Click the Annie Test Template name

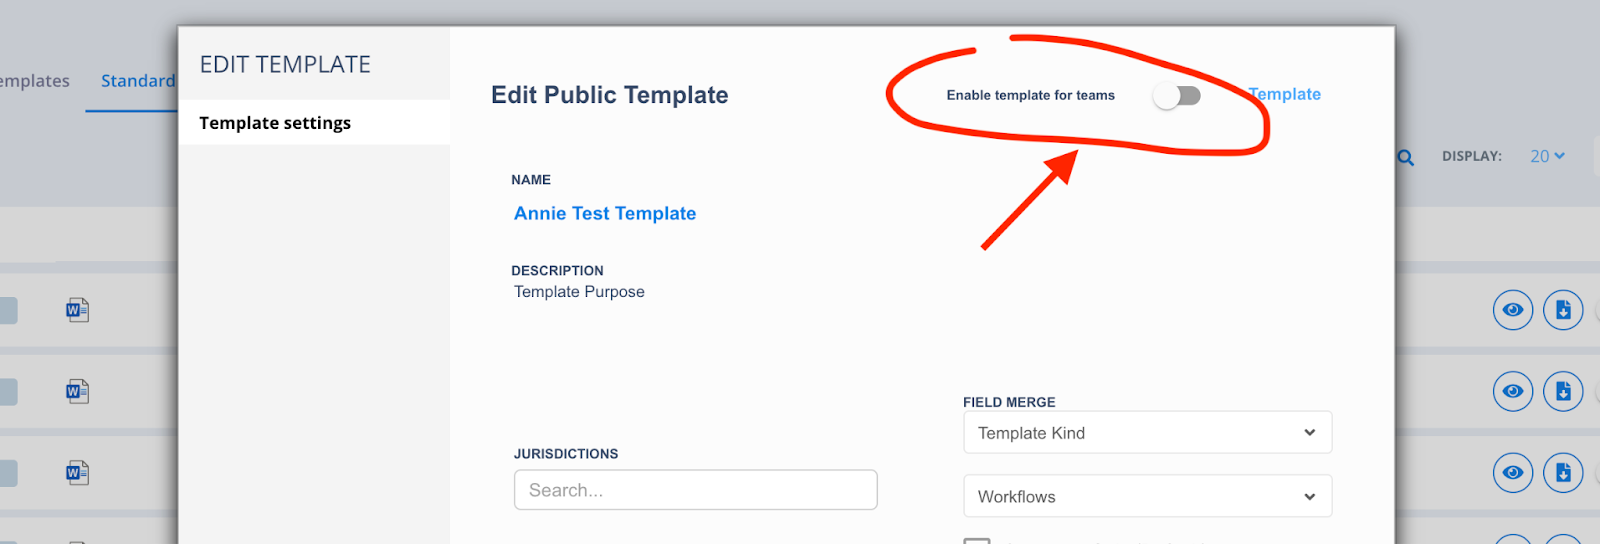pyautogui.click(x=605, y=213)
